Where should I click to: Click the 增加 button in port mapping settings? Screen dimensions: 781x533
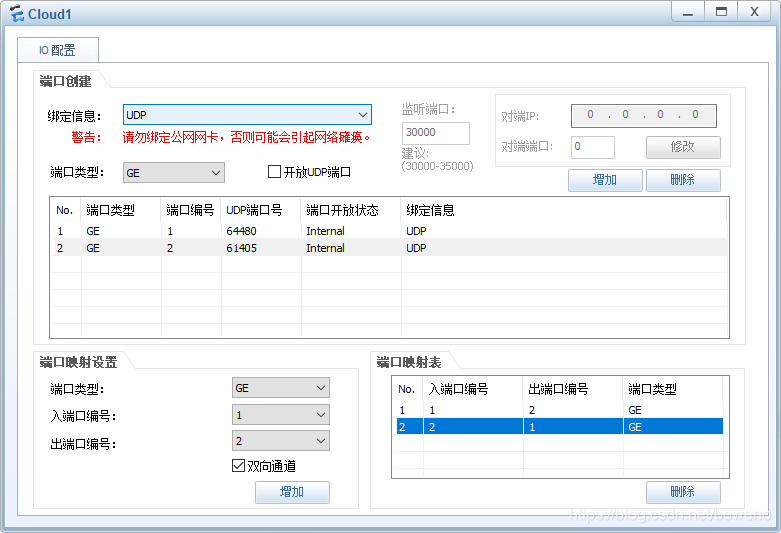pos(292,492)
